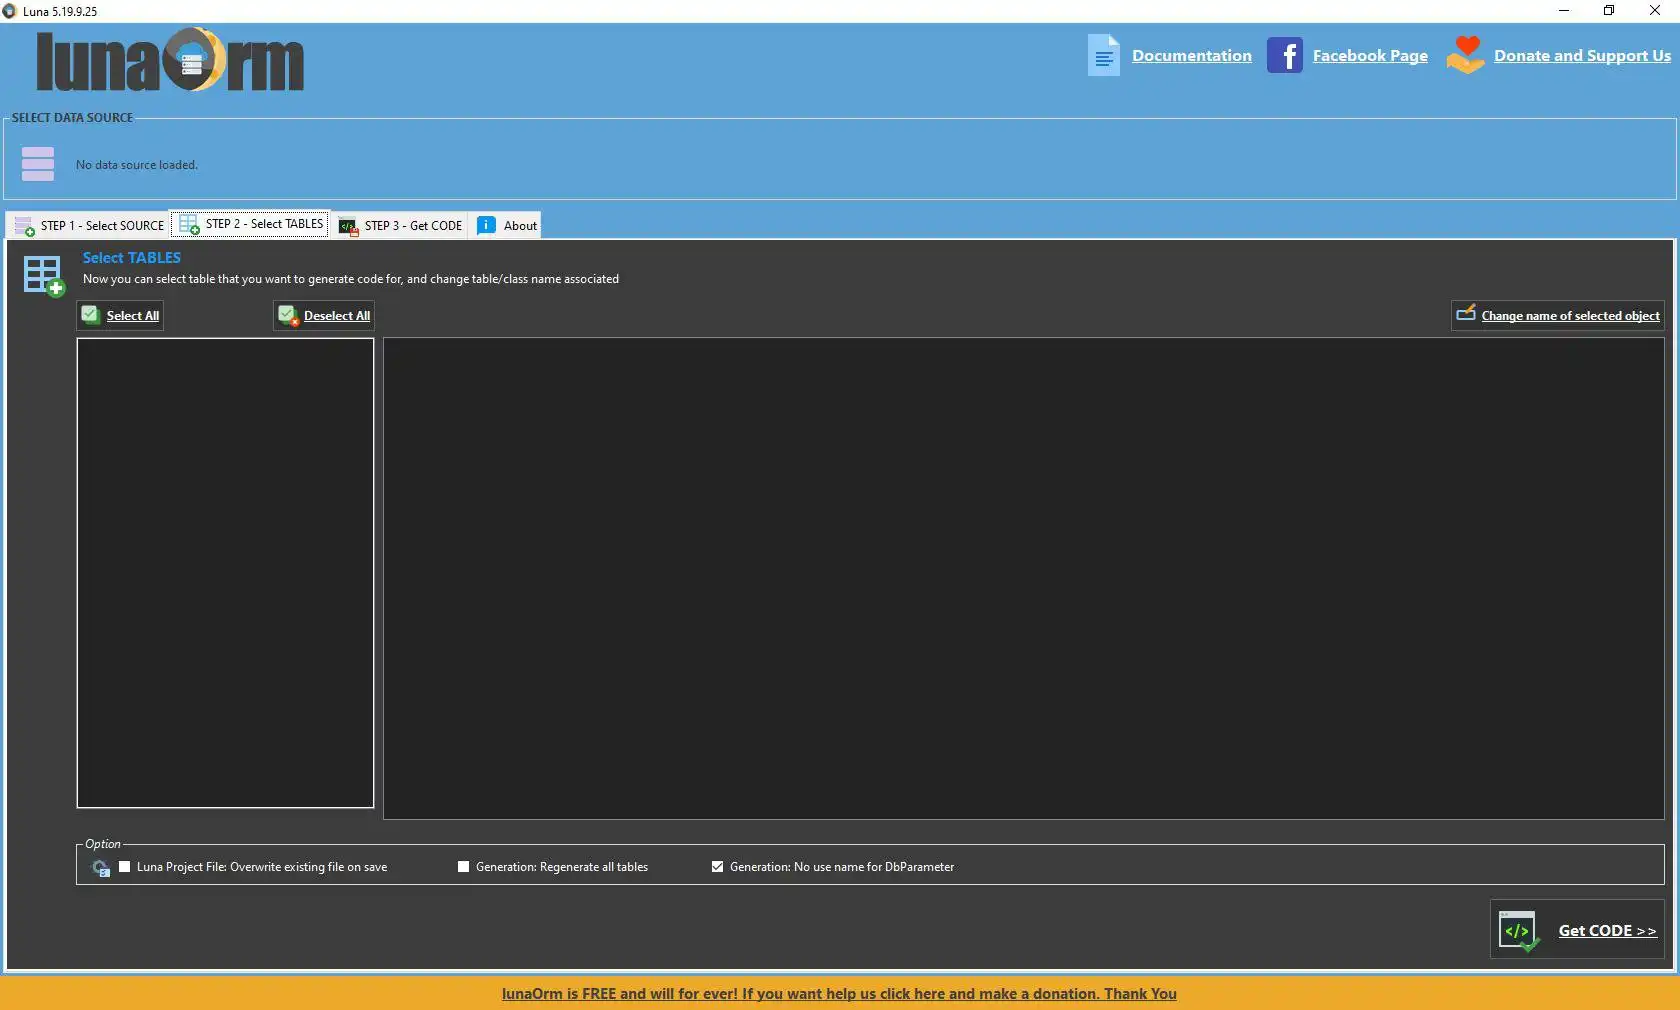Click the Documentation page icon

pos(1104,55)
